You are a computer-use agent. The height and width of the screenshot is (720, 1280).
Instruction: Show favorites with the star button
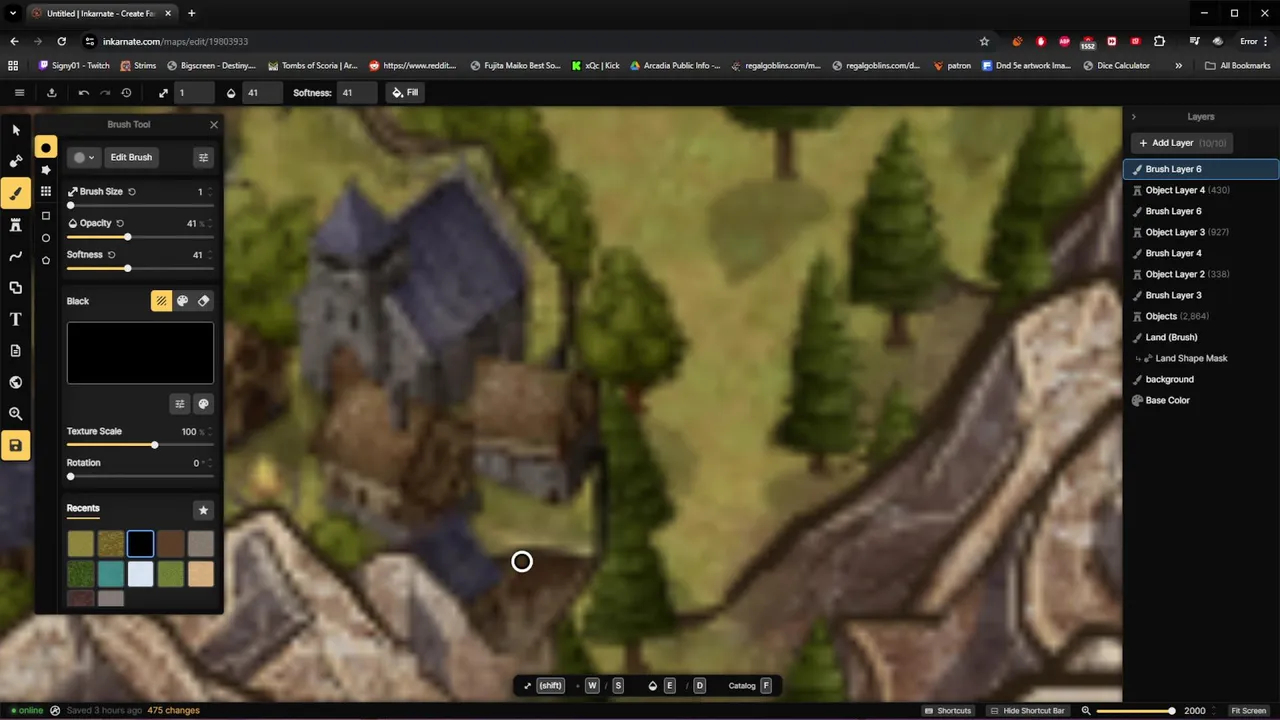203,510
